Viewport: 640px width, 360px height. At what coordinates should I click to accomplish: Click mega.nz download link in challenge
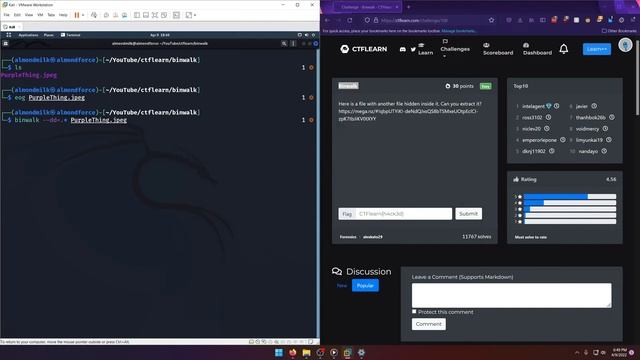[408, 115]
